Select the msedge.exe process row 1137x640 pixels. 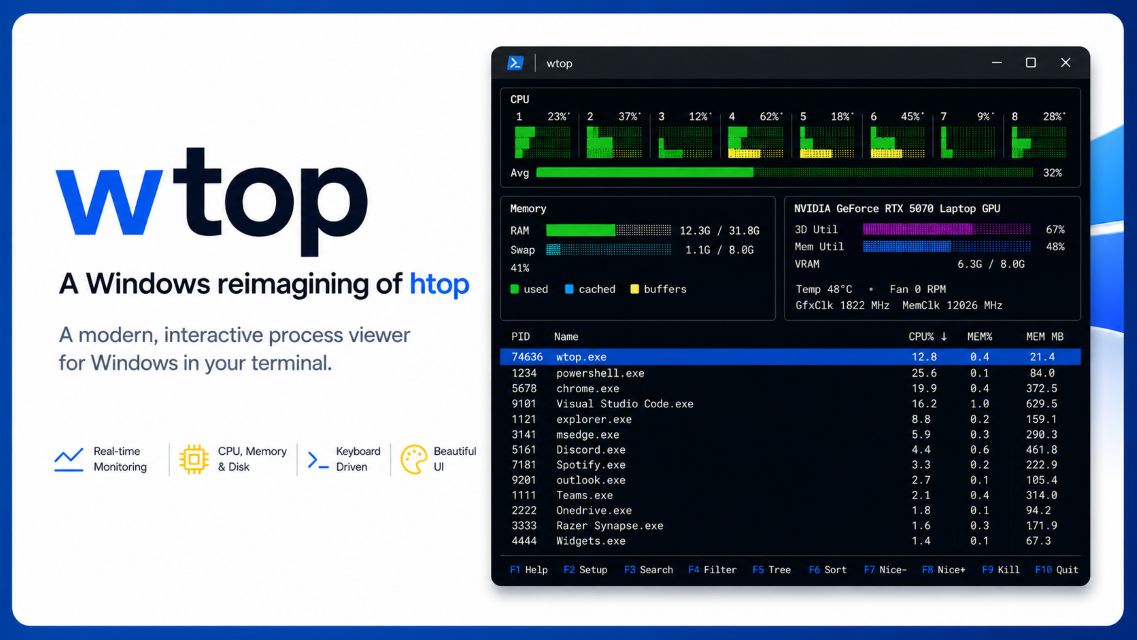pyautogui.click(x=790, y=435)
